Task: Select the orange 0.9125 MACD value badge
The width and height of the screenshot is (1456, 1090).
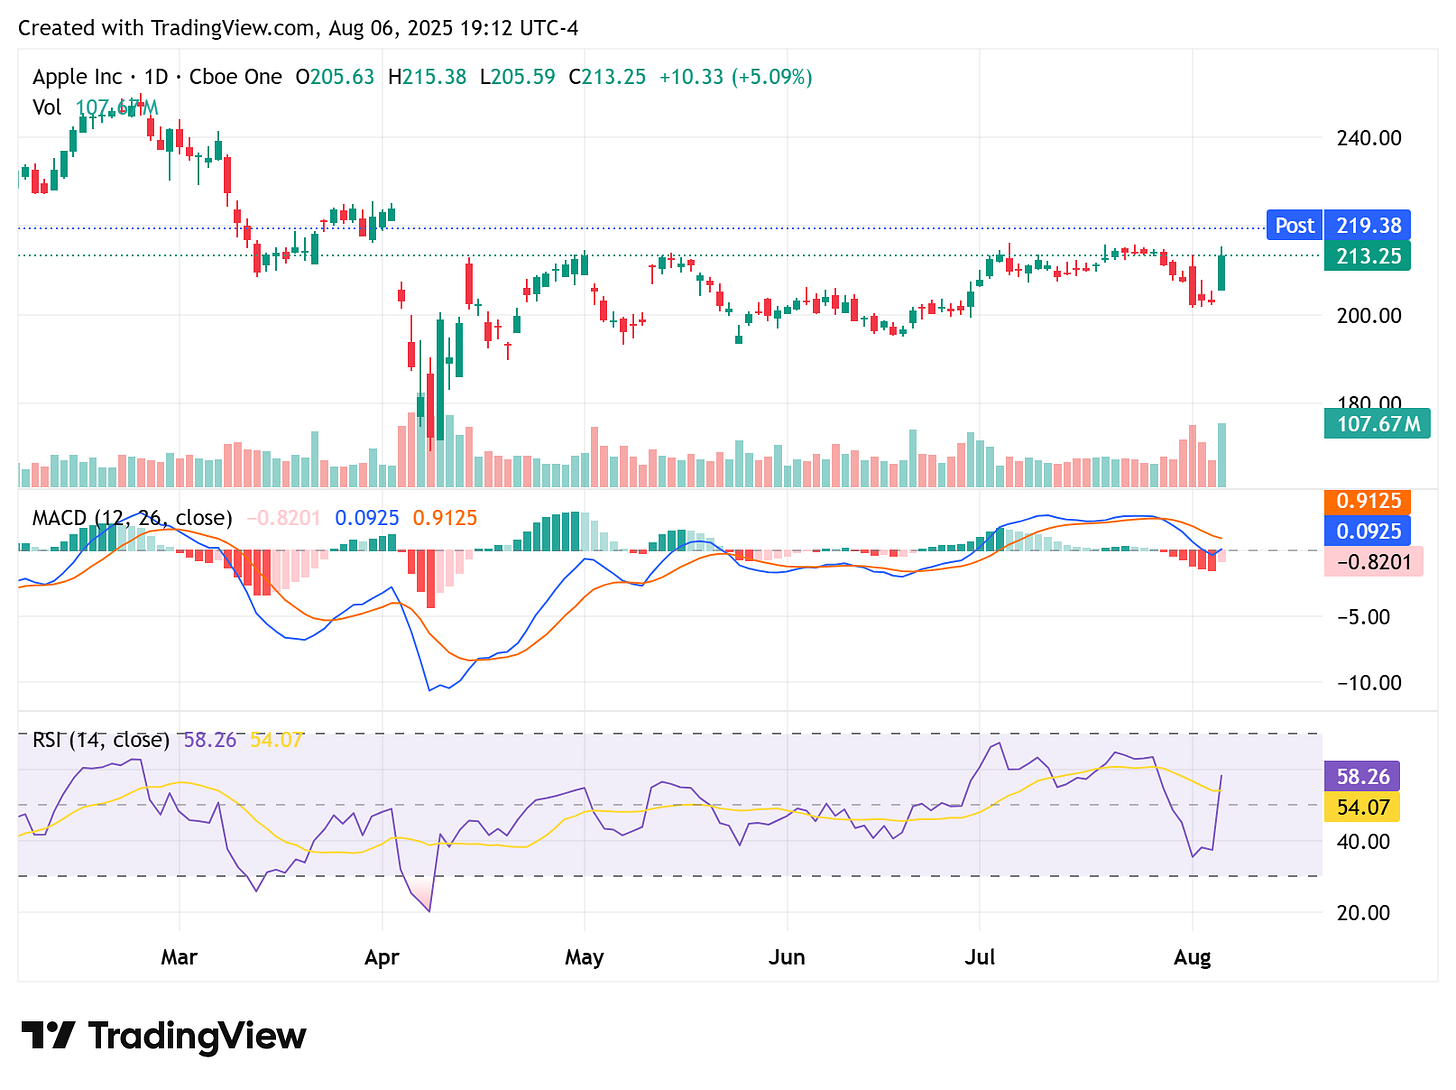Action: tap(1367, 500)
